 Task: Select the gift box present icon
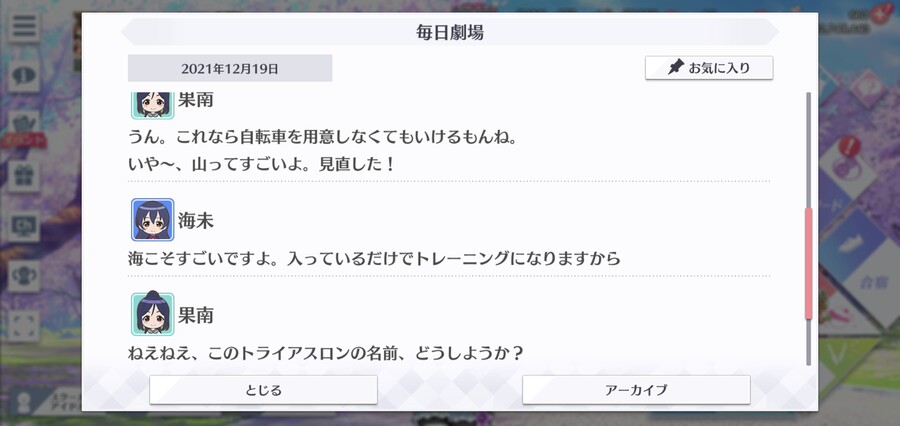point(24,175)
